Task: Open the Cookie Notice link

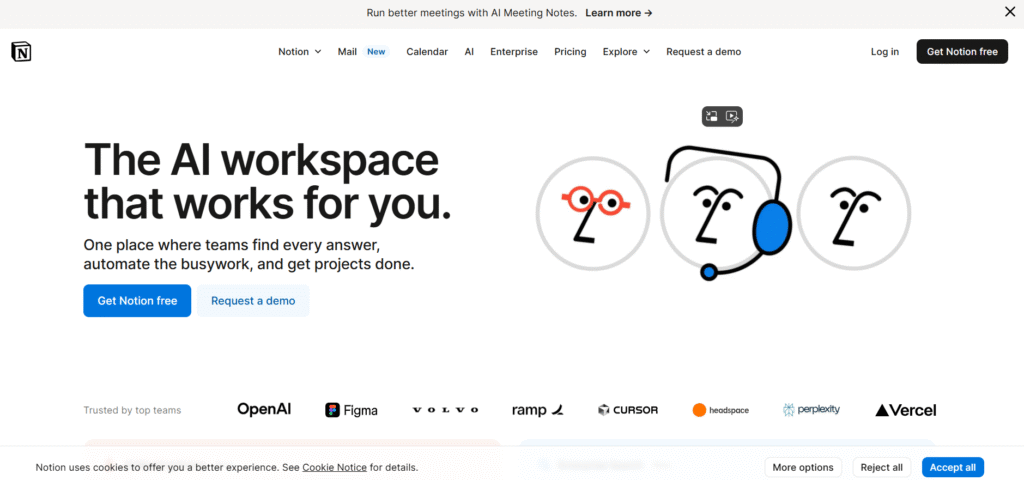Action: (x=334, y=468)
